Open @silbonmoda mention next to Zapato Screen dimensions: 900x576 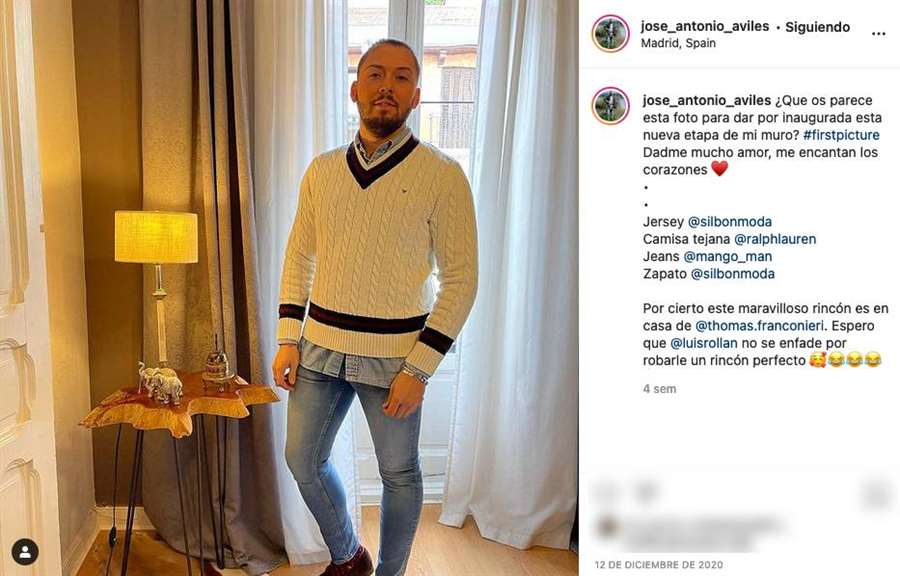tap(732, 274)
